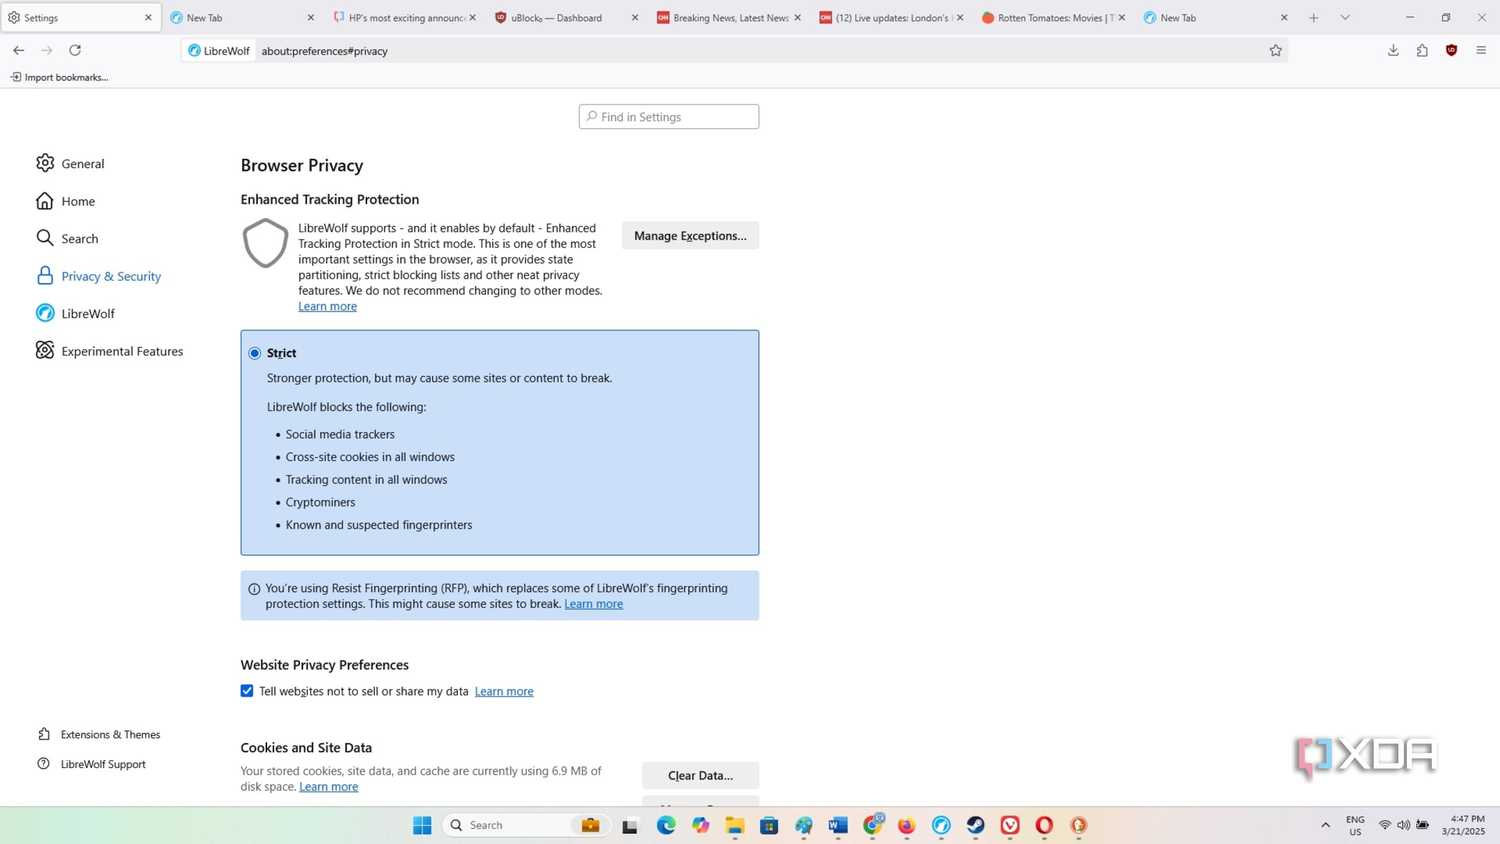
Task: Switch to the Breaking News tab
Action: click(x=729, y=18)
